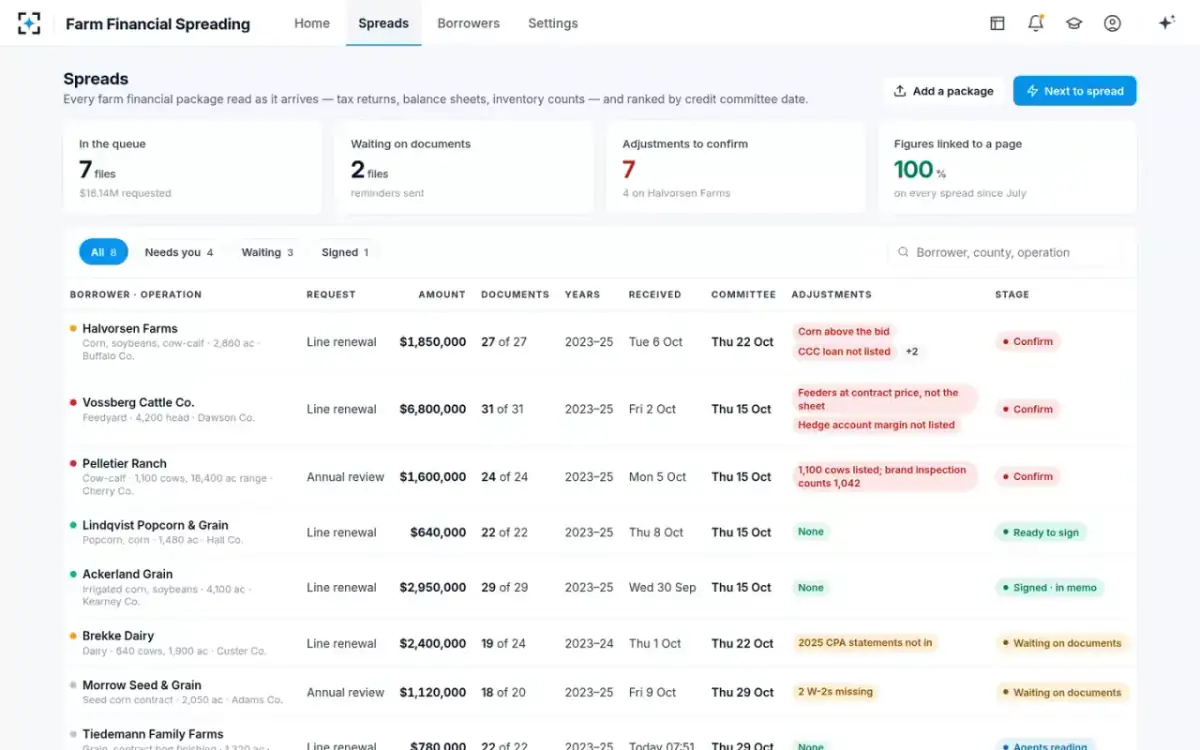The height and width of the screenshot is (750, 1200).
Task: Open the 1,100 cows listed adjustment
Action: pos(884,477)
